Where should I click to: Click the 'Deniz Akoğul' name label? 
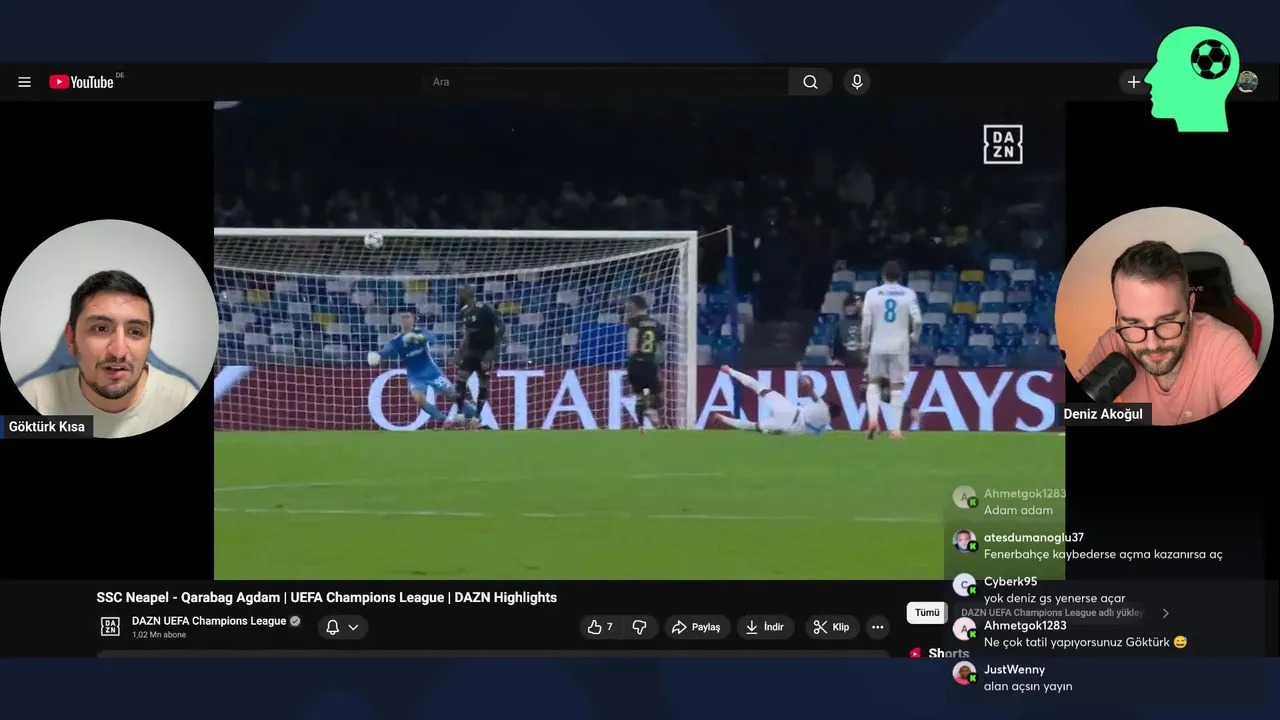(1103, 414)
